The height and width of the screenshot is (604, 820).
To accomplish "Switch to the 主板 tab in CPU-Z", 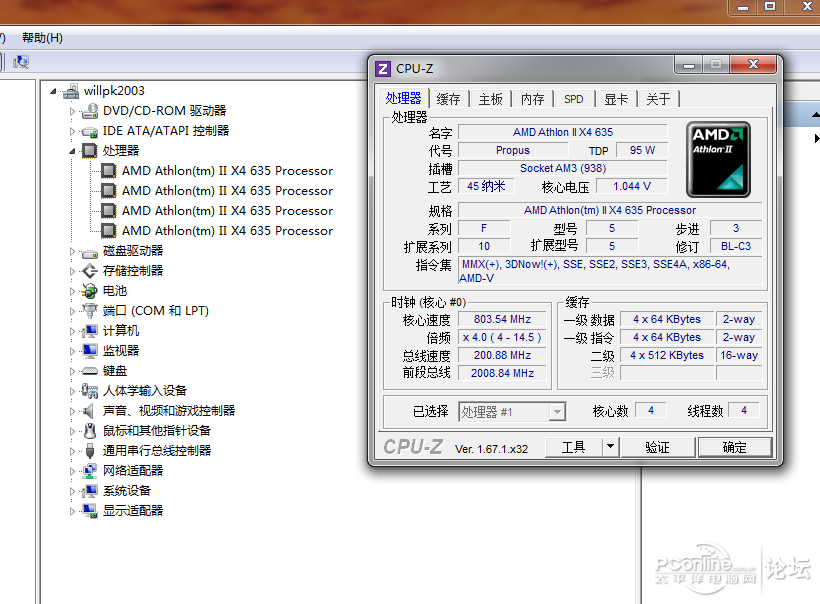I will (x=490, y=99).
